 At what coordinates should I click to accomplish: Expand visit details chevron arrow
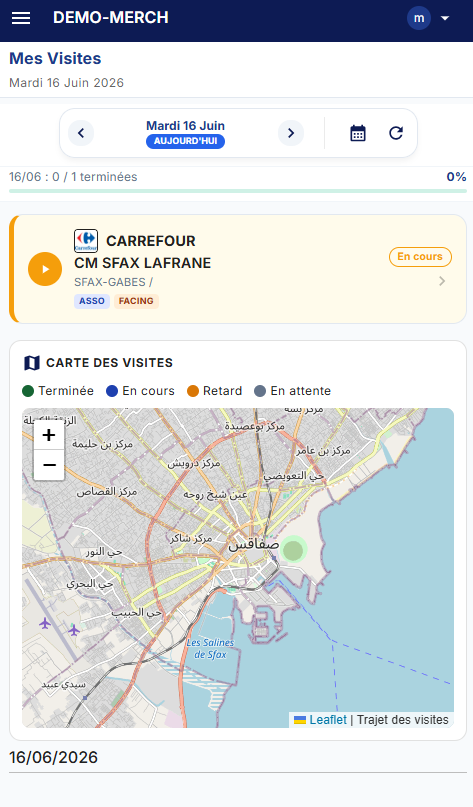tap(442, 281)
